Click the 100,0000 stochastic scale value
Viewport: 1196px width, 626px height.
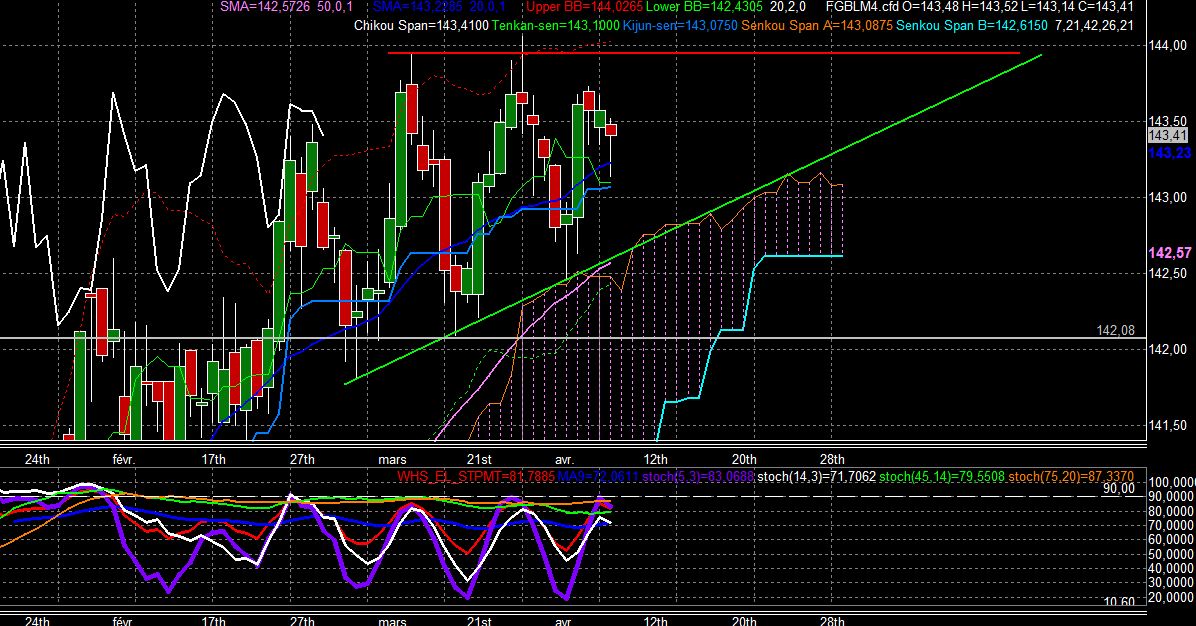(1171, 483)
